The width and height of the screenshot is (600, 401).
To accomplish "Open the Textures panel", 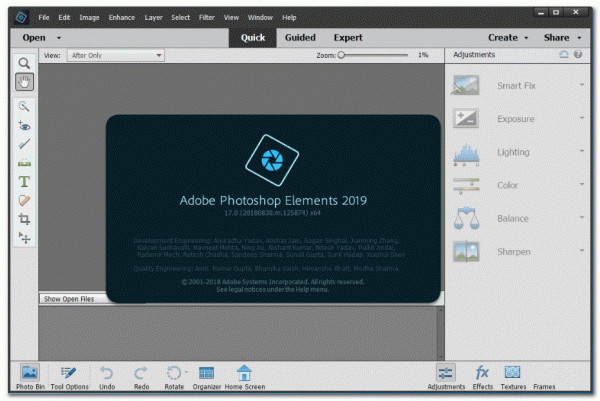I will pyautogui.click(x=513, y=377).
